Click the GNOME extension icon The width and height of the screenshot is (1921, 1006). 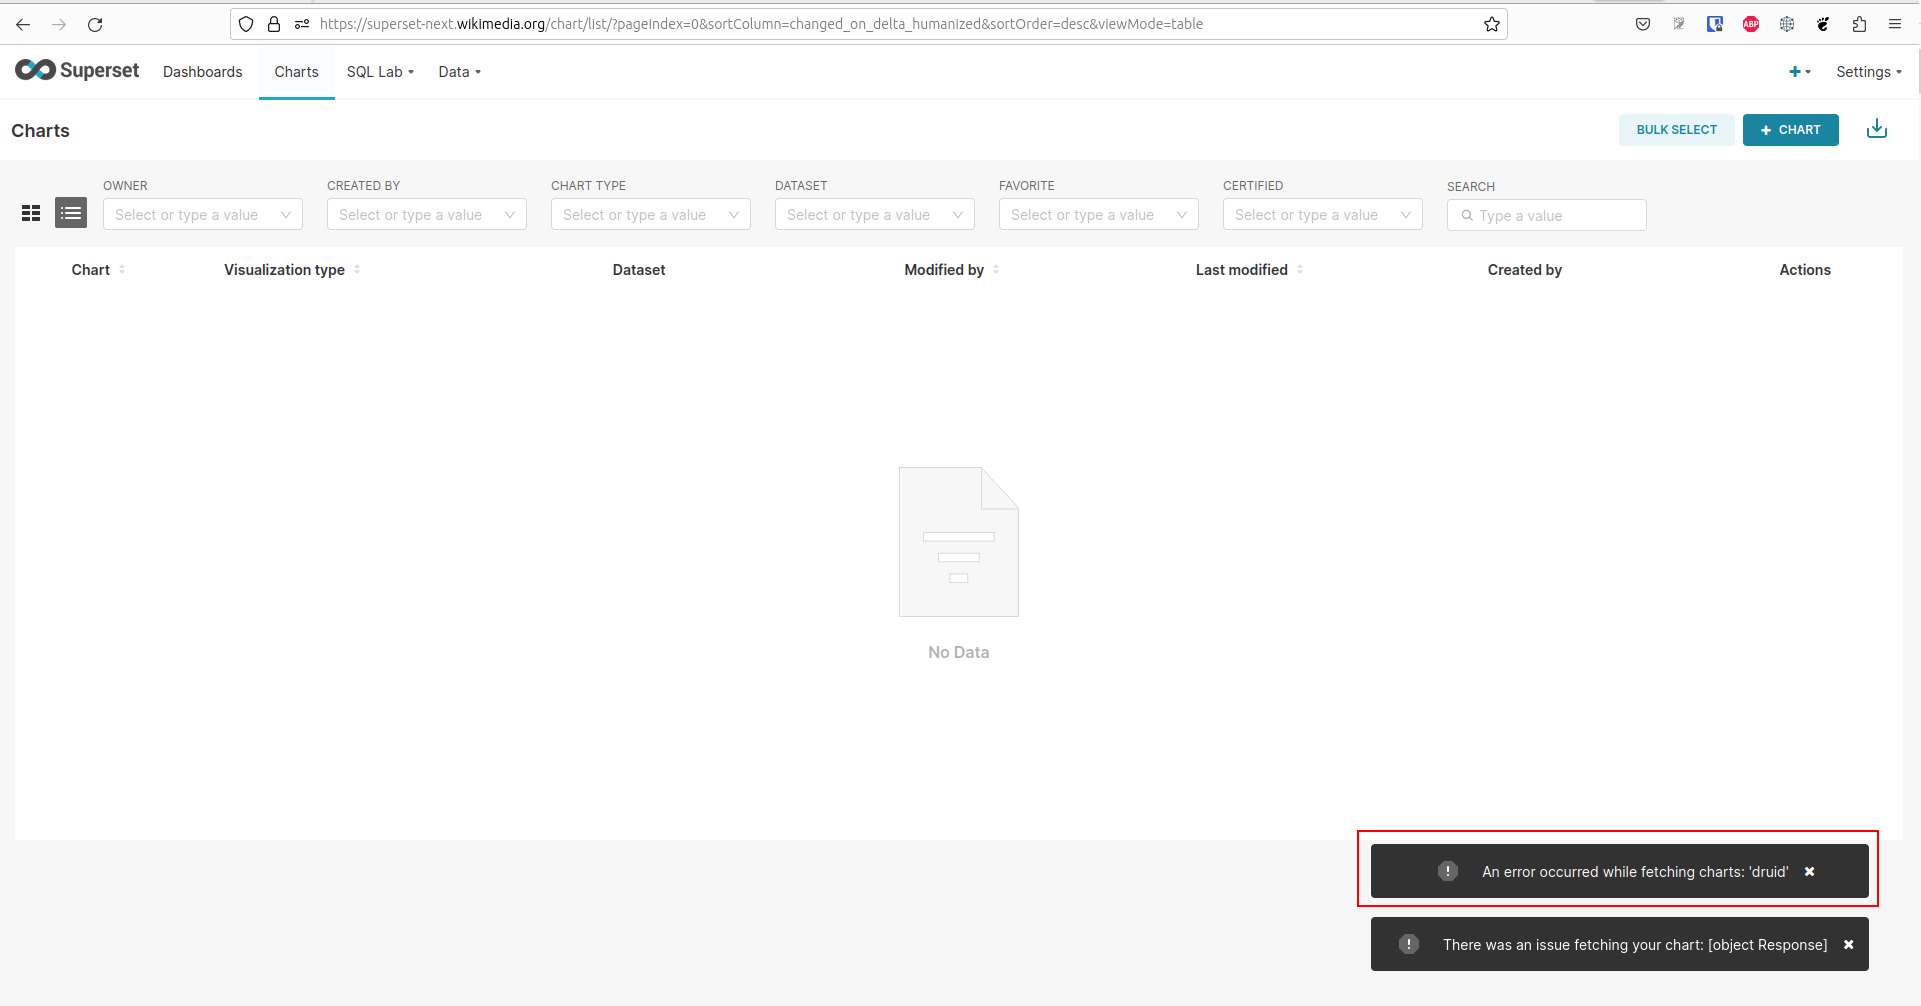(x=1823, y=24)
